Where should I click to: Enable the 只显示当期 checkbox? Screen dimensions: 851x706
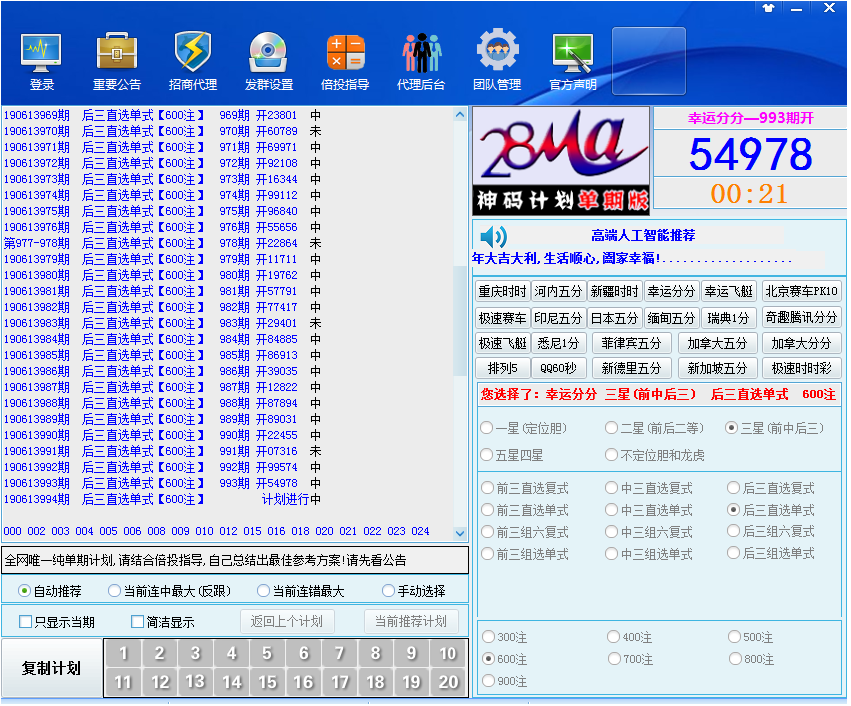[x=26, y=622]
